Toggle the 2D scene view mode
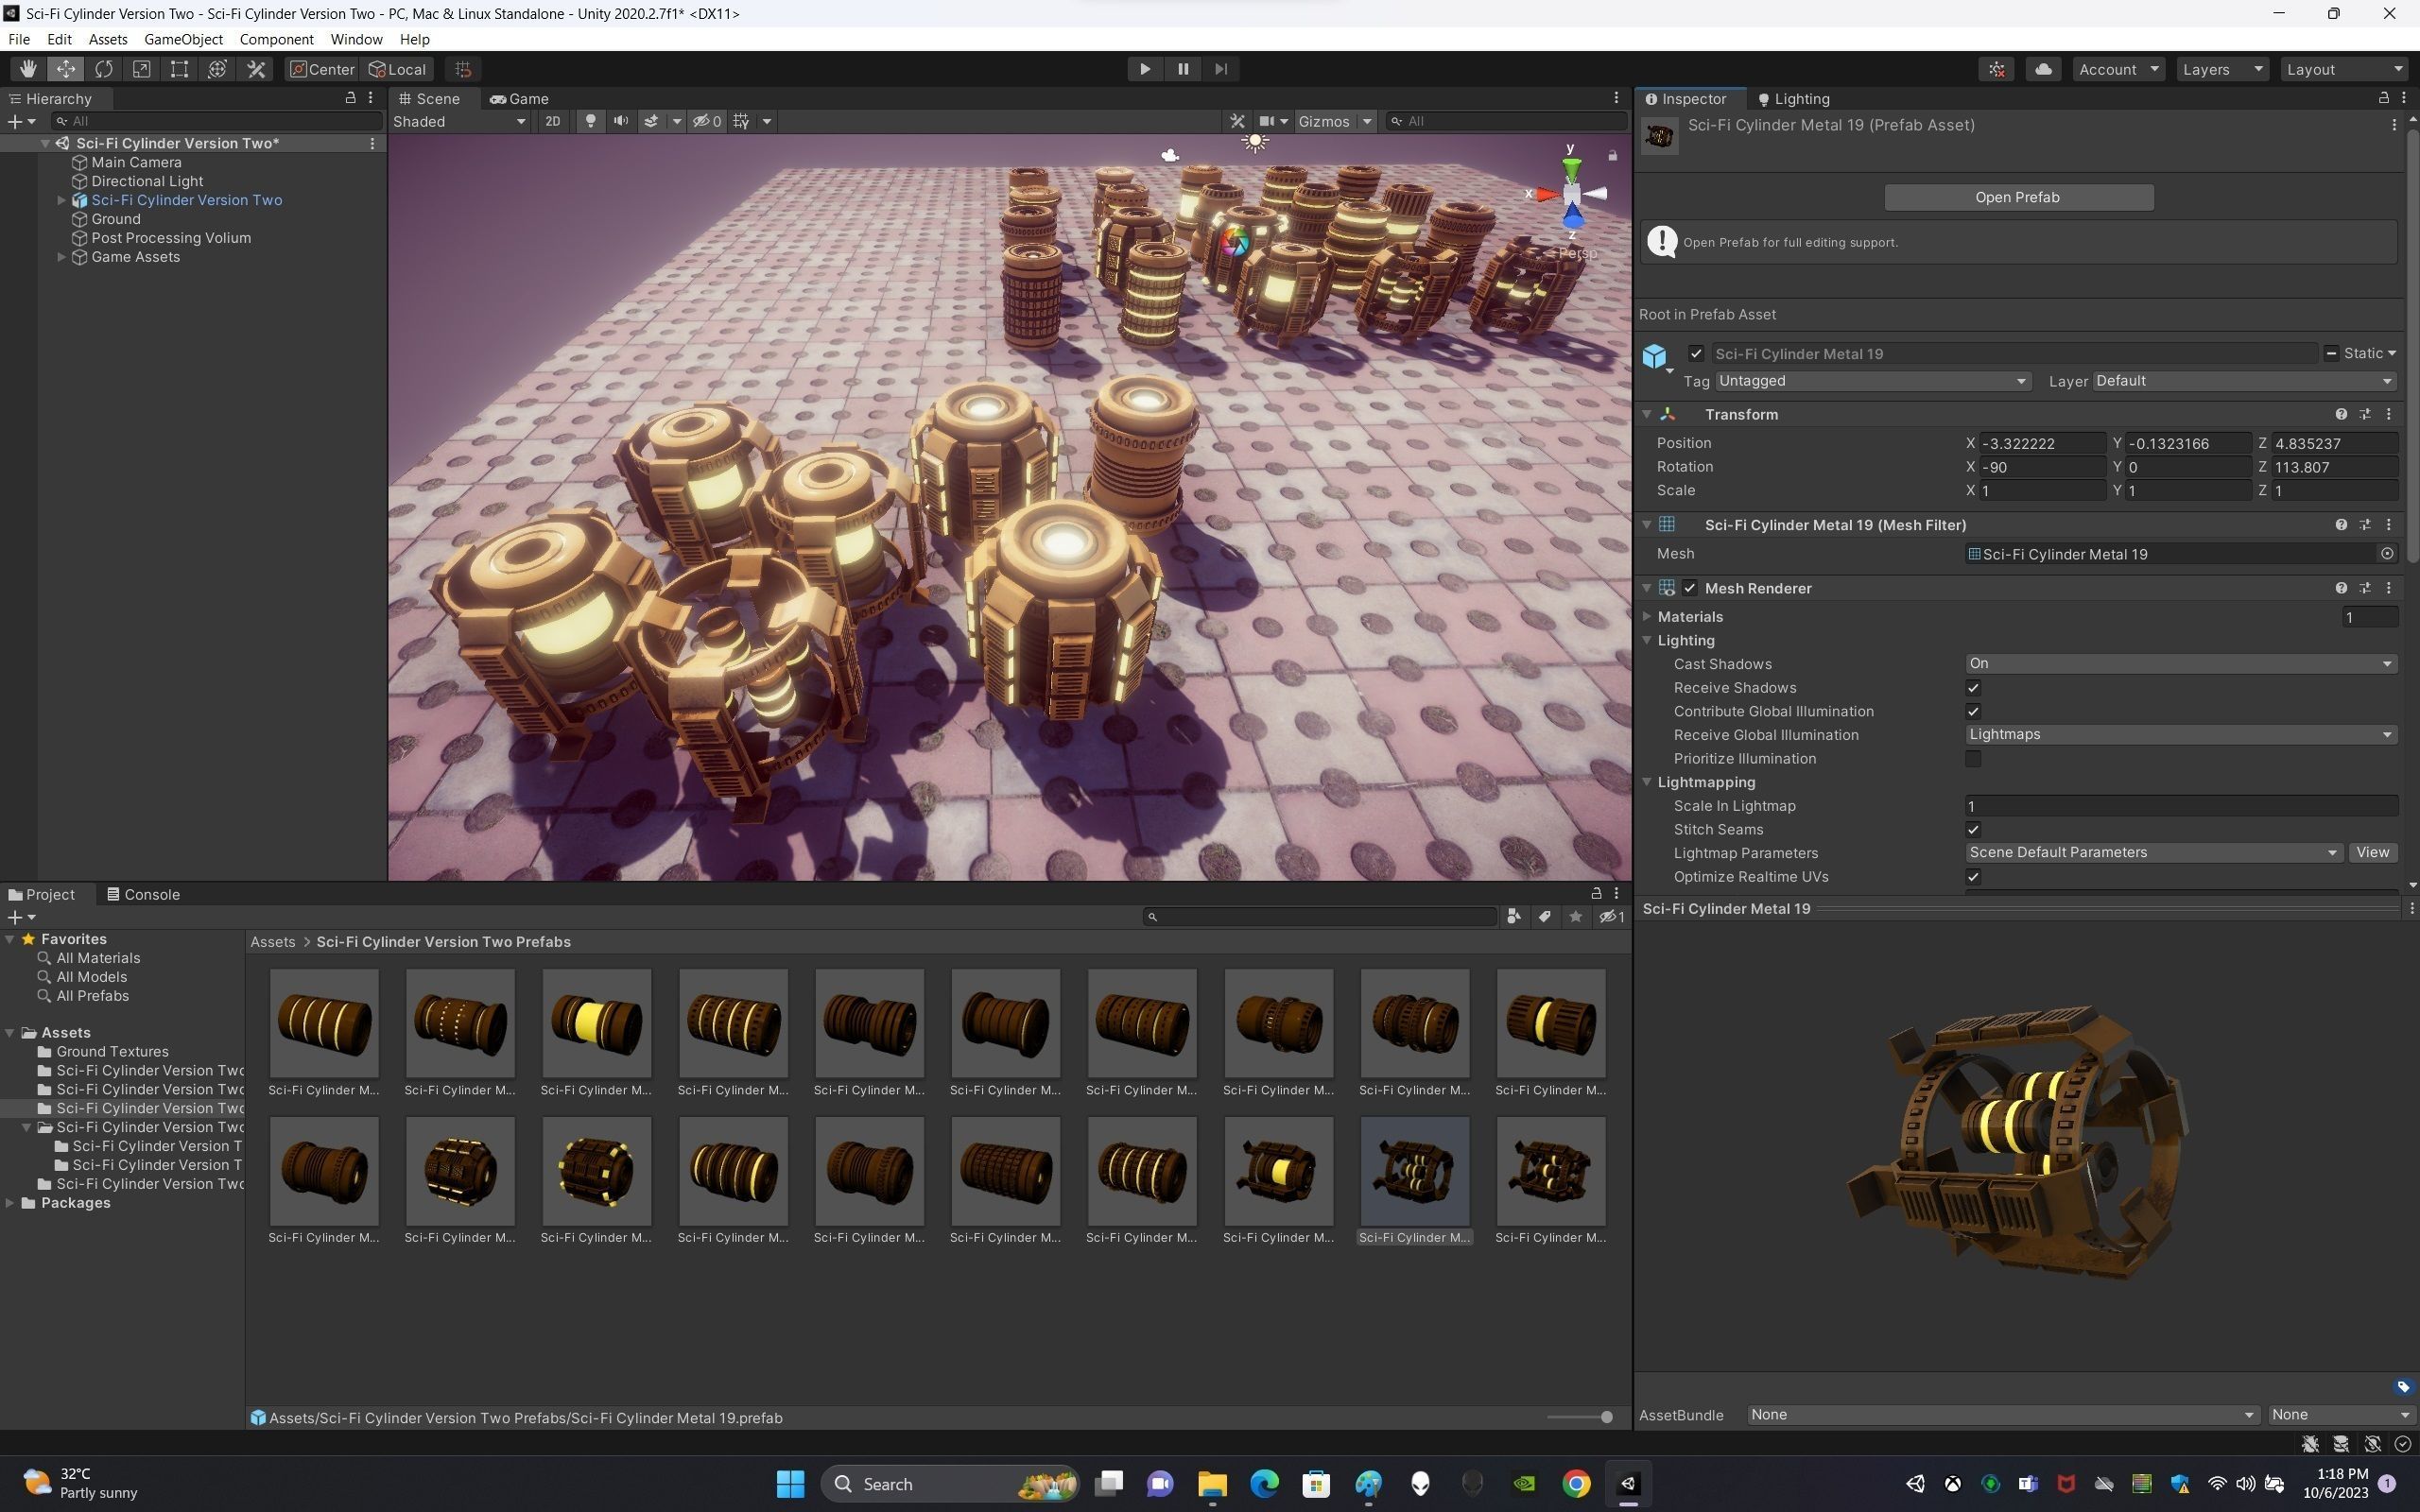The height and width of the screenshot is (1512, 2420). [x=552, y=121]
